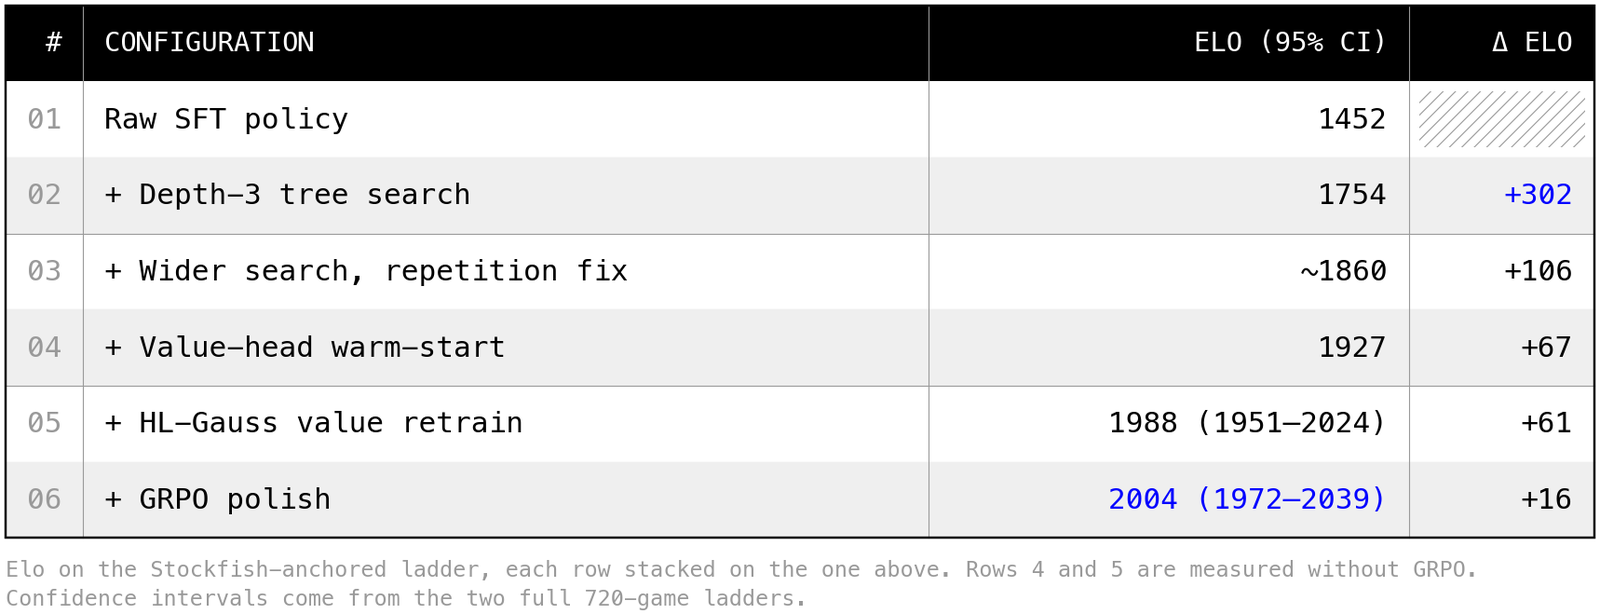This screenshot has height=614, width=1600.
Task: Click the ~1860 Elo value
Action: [1343, 271]
